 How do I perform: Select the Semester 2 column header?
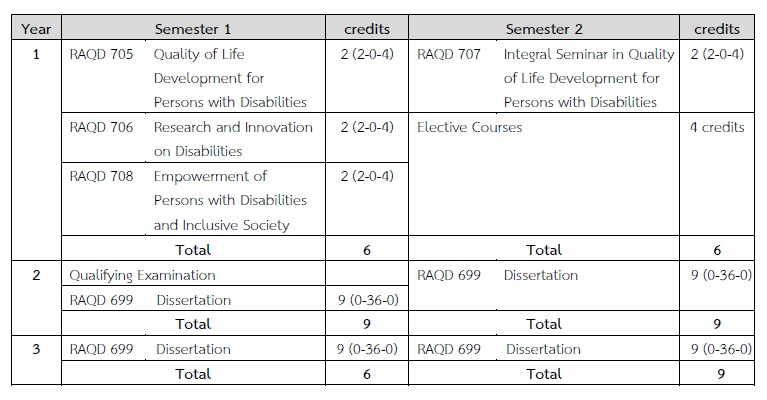point(544,29)
